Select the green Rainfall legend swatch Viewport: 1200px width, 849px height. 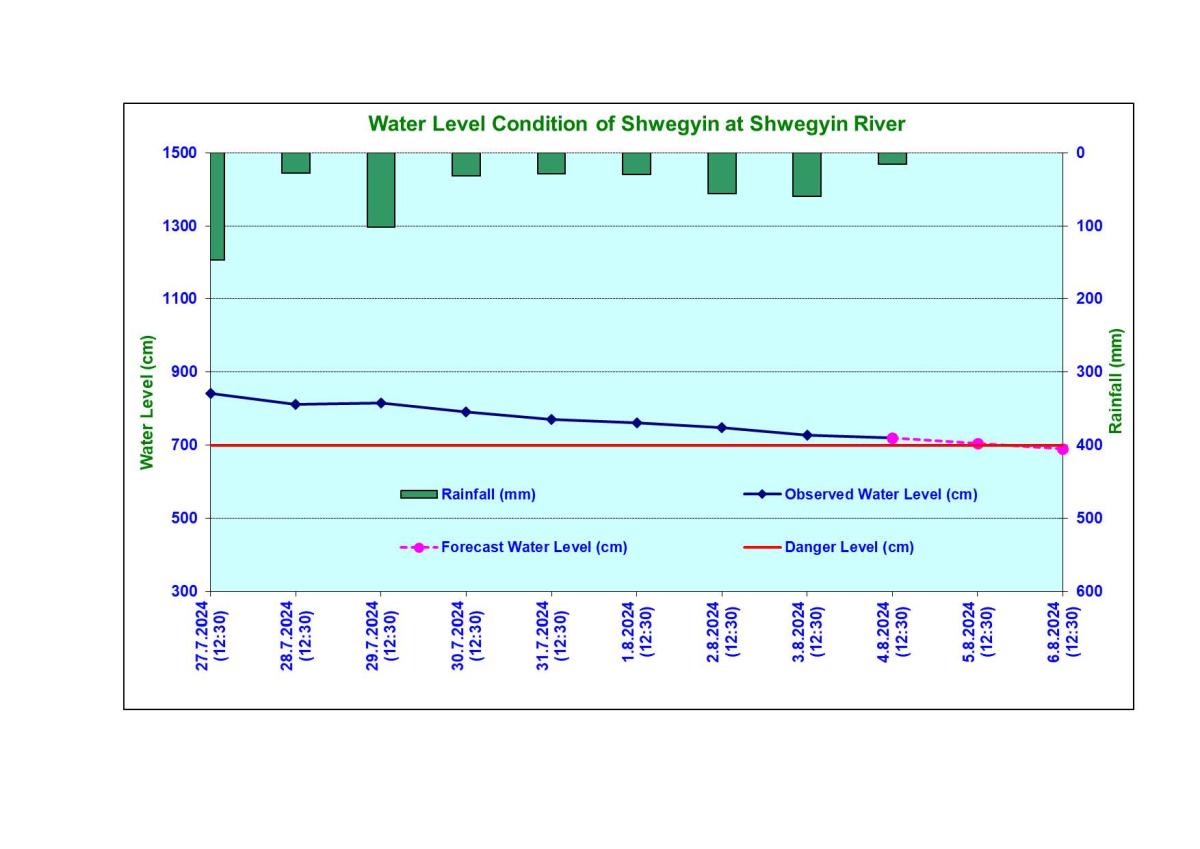pyautogui.click(x=418, y=494)
